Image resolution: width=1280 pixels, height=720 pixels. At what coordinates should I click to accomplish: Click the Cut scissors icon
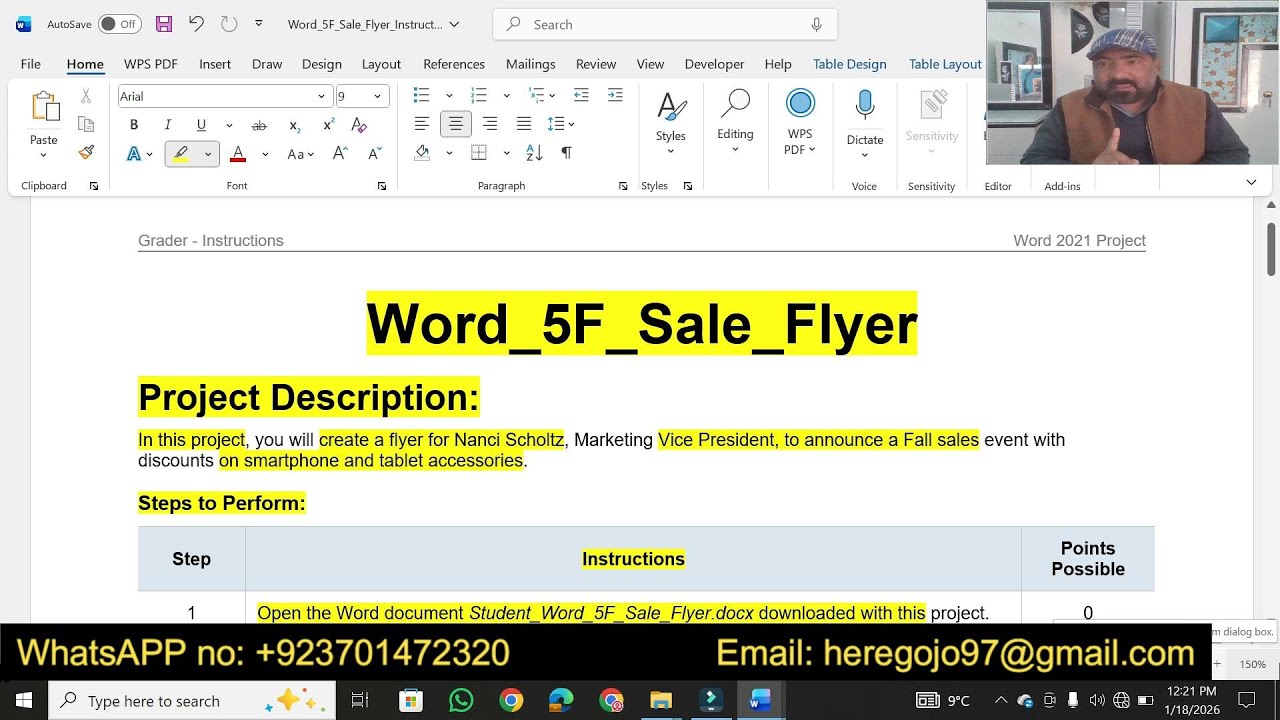click(86, 96)
